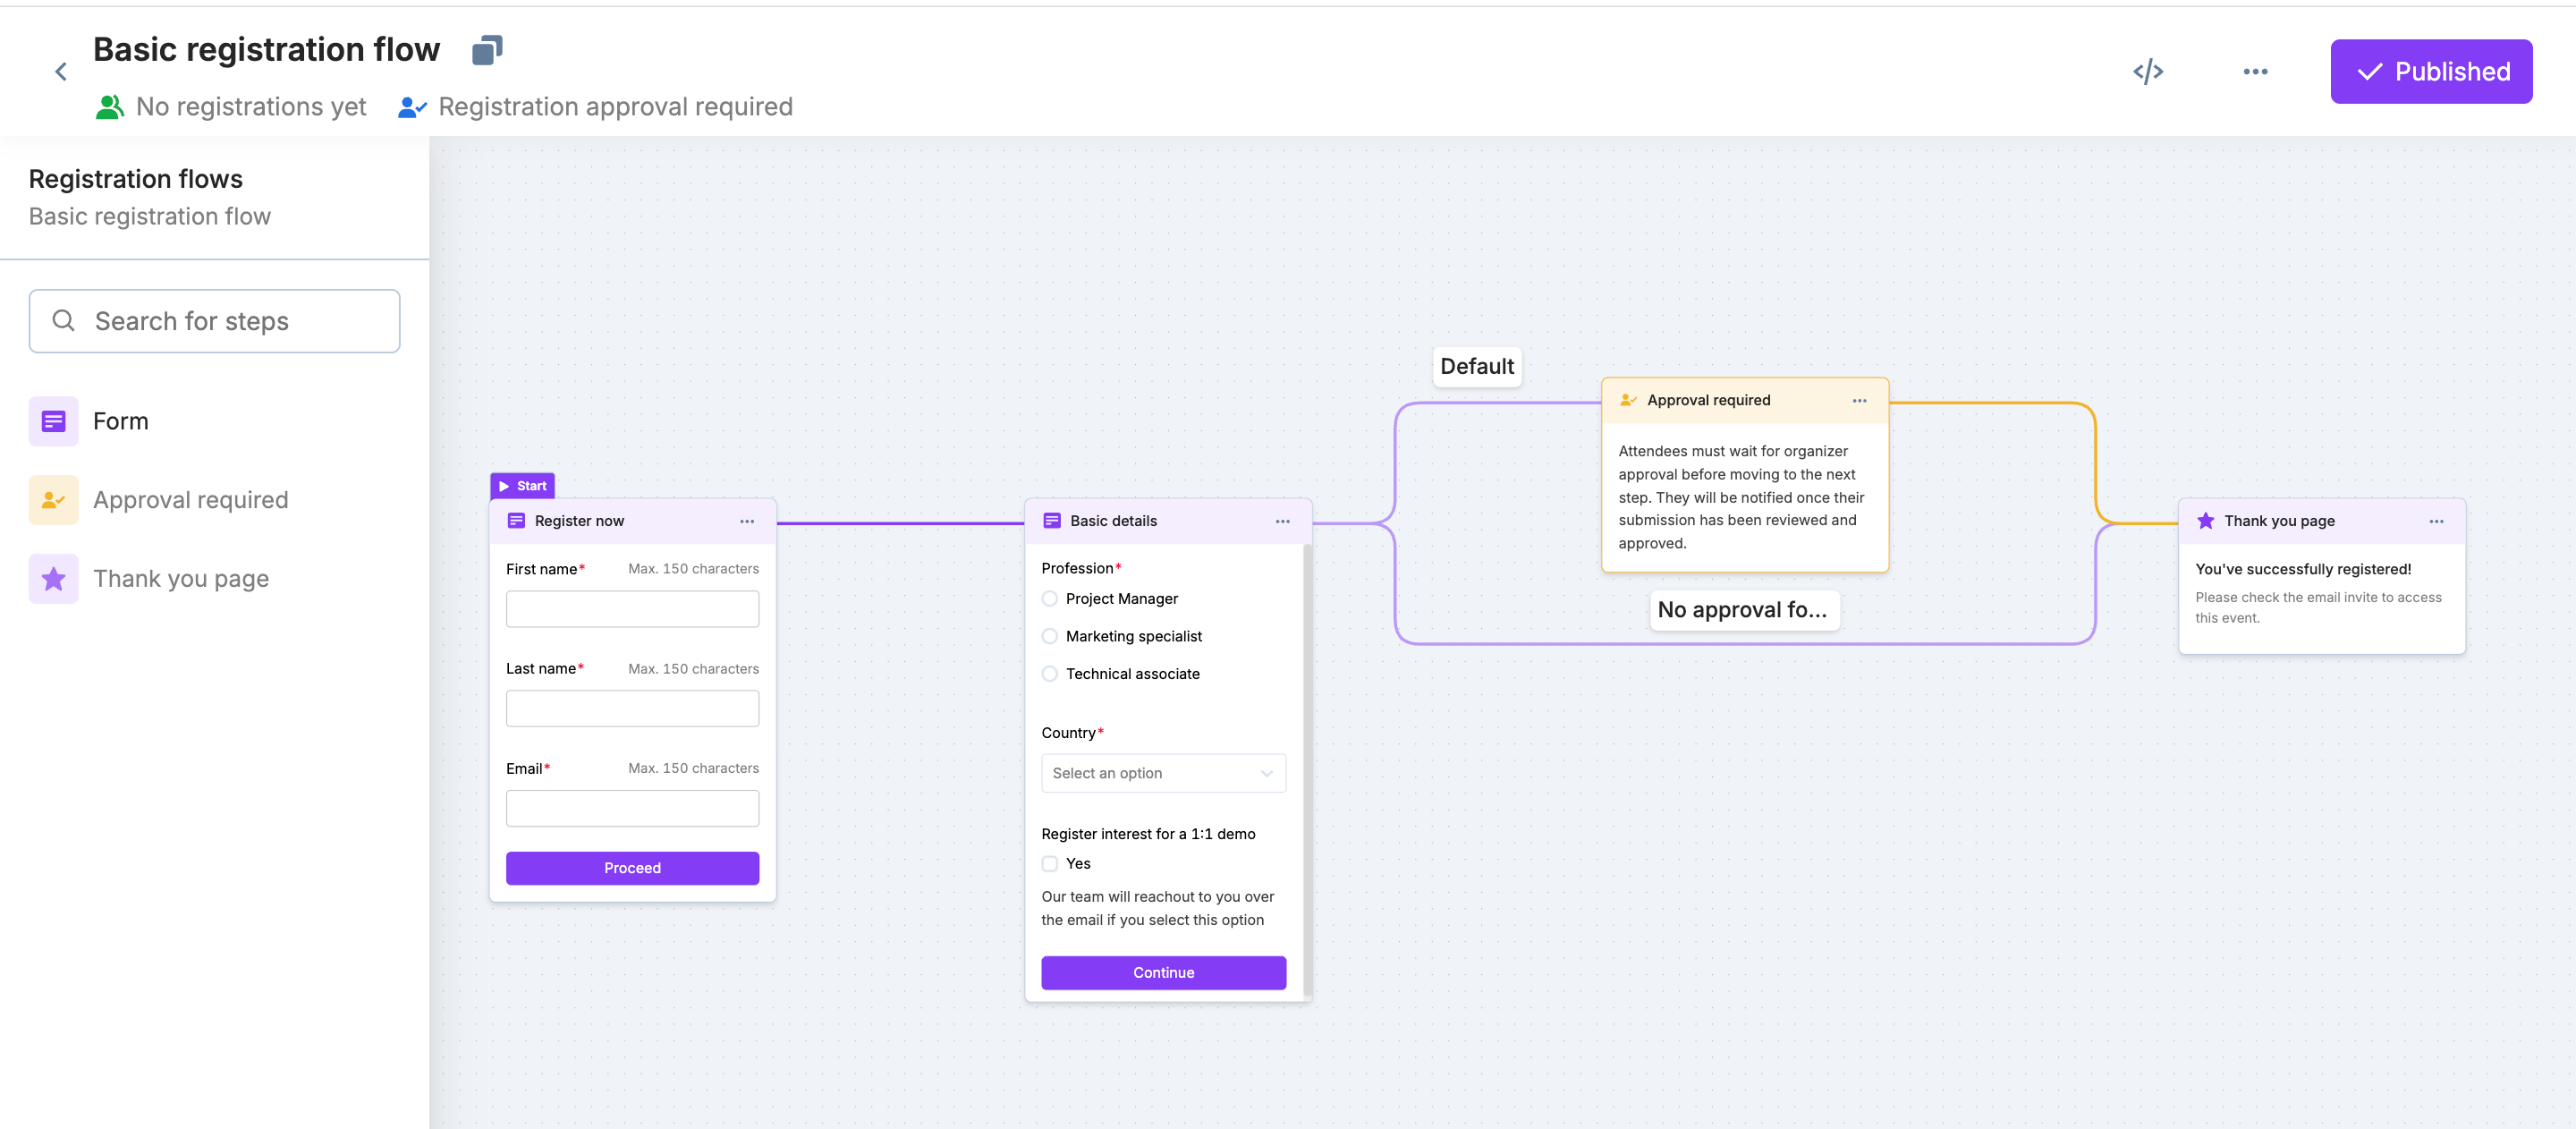Click the Form step icon in sidebar

pyautogui.click(x=53, y=421)
